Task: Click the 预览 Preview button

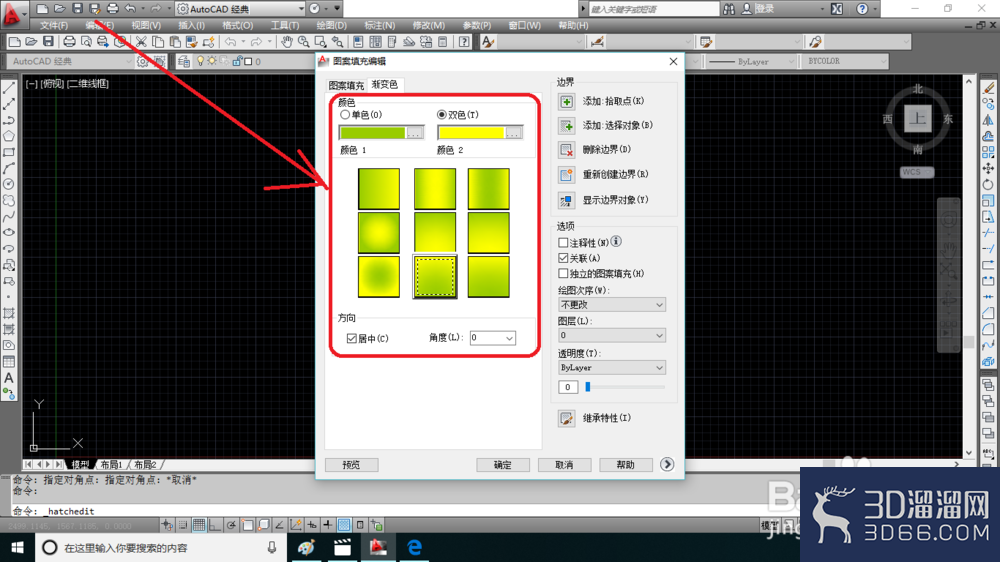Action: (x=351, y=465)
